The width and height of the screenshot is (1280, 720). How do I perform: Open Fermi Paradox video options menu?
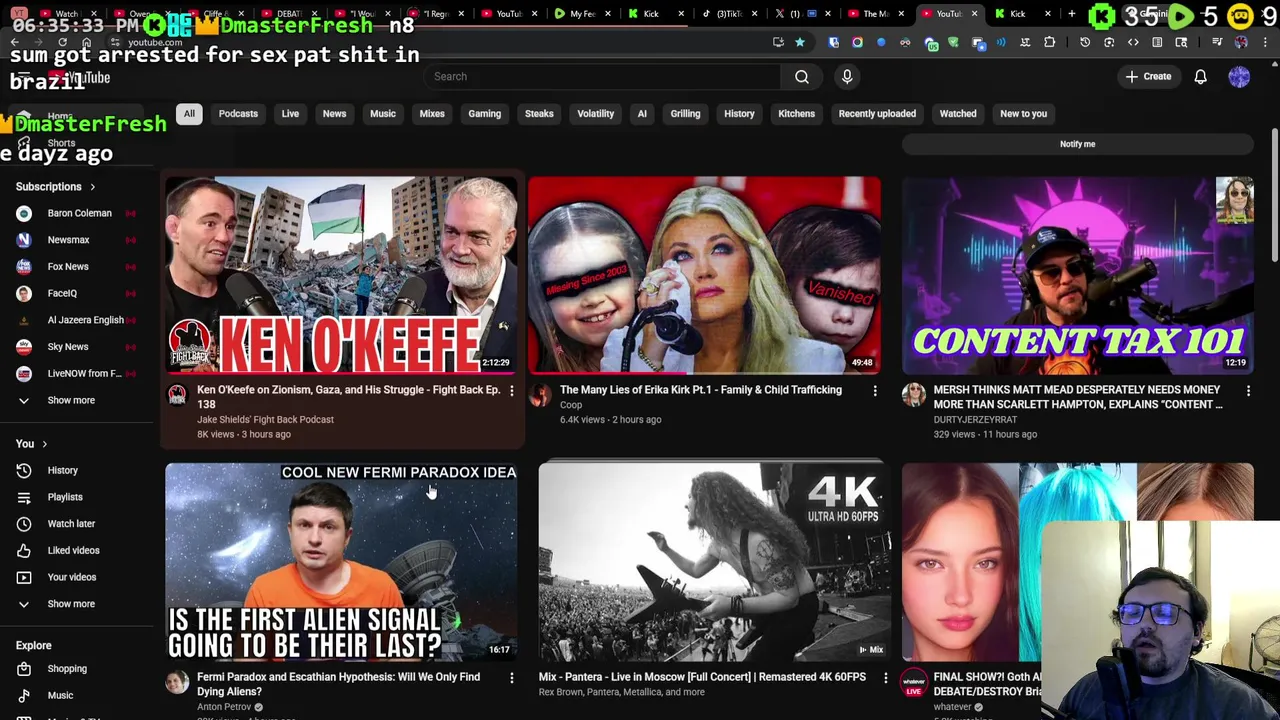coord(511,678)
